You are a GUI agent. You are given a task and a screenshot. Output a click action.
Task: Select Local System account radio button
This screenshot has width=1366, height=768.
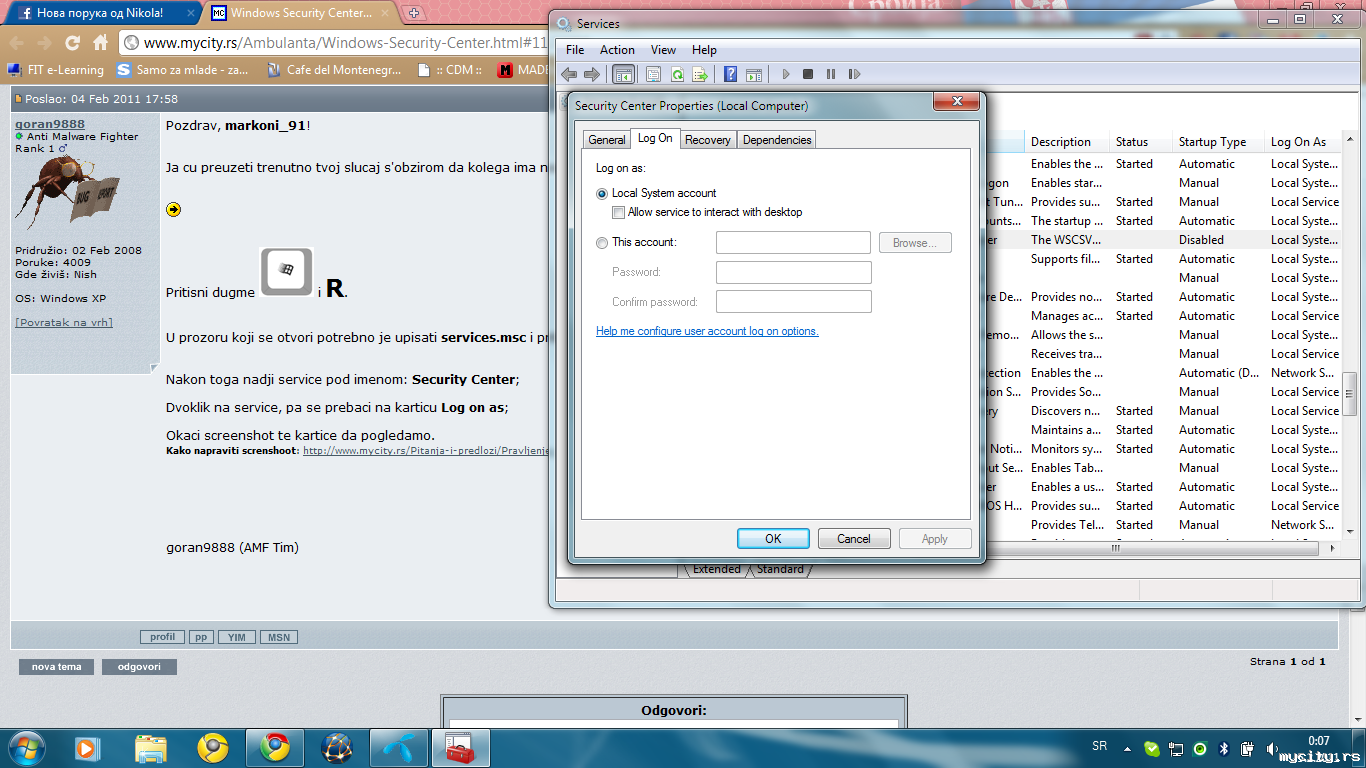602,193
